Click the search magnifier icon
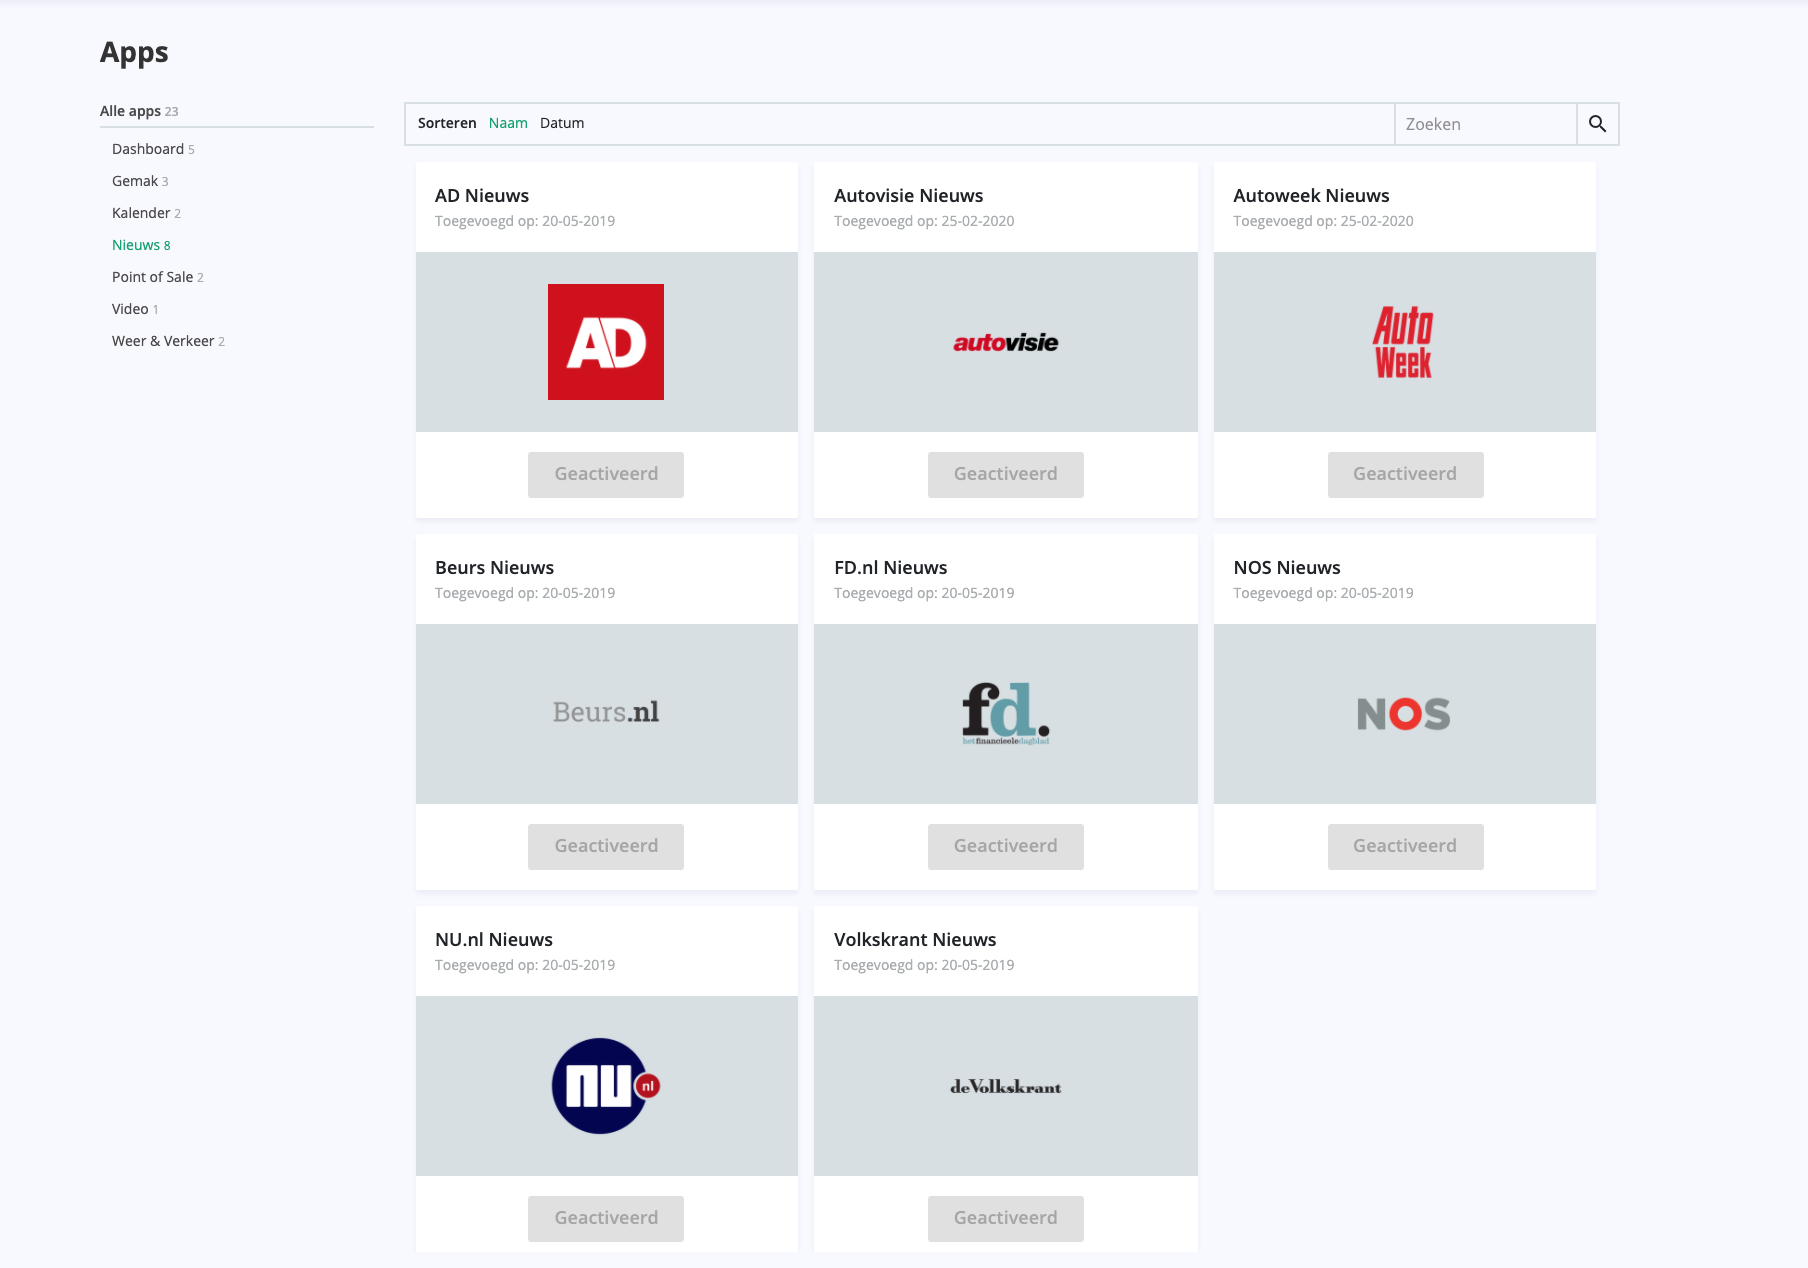The height and width of the screenshot is (1268, 1808). (1597, 123)
